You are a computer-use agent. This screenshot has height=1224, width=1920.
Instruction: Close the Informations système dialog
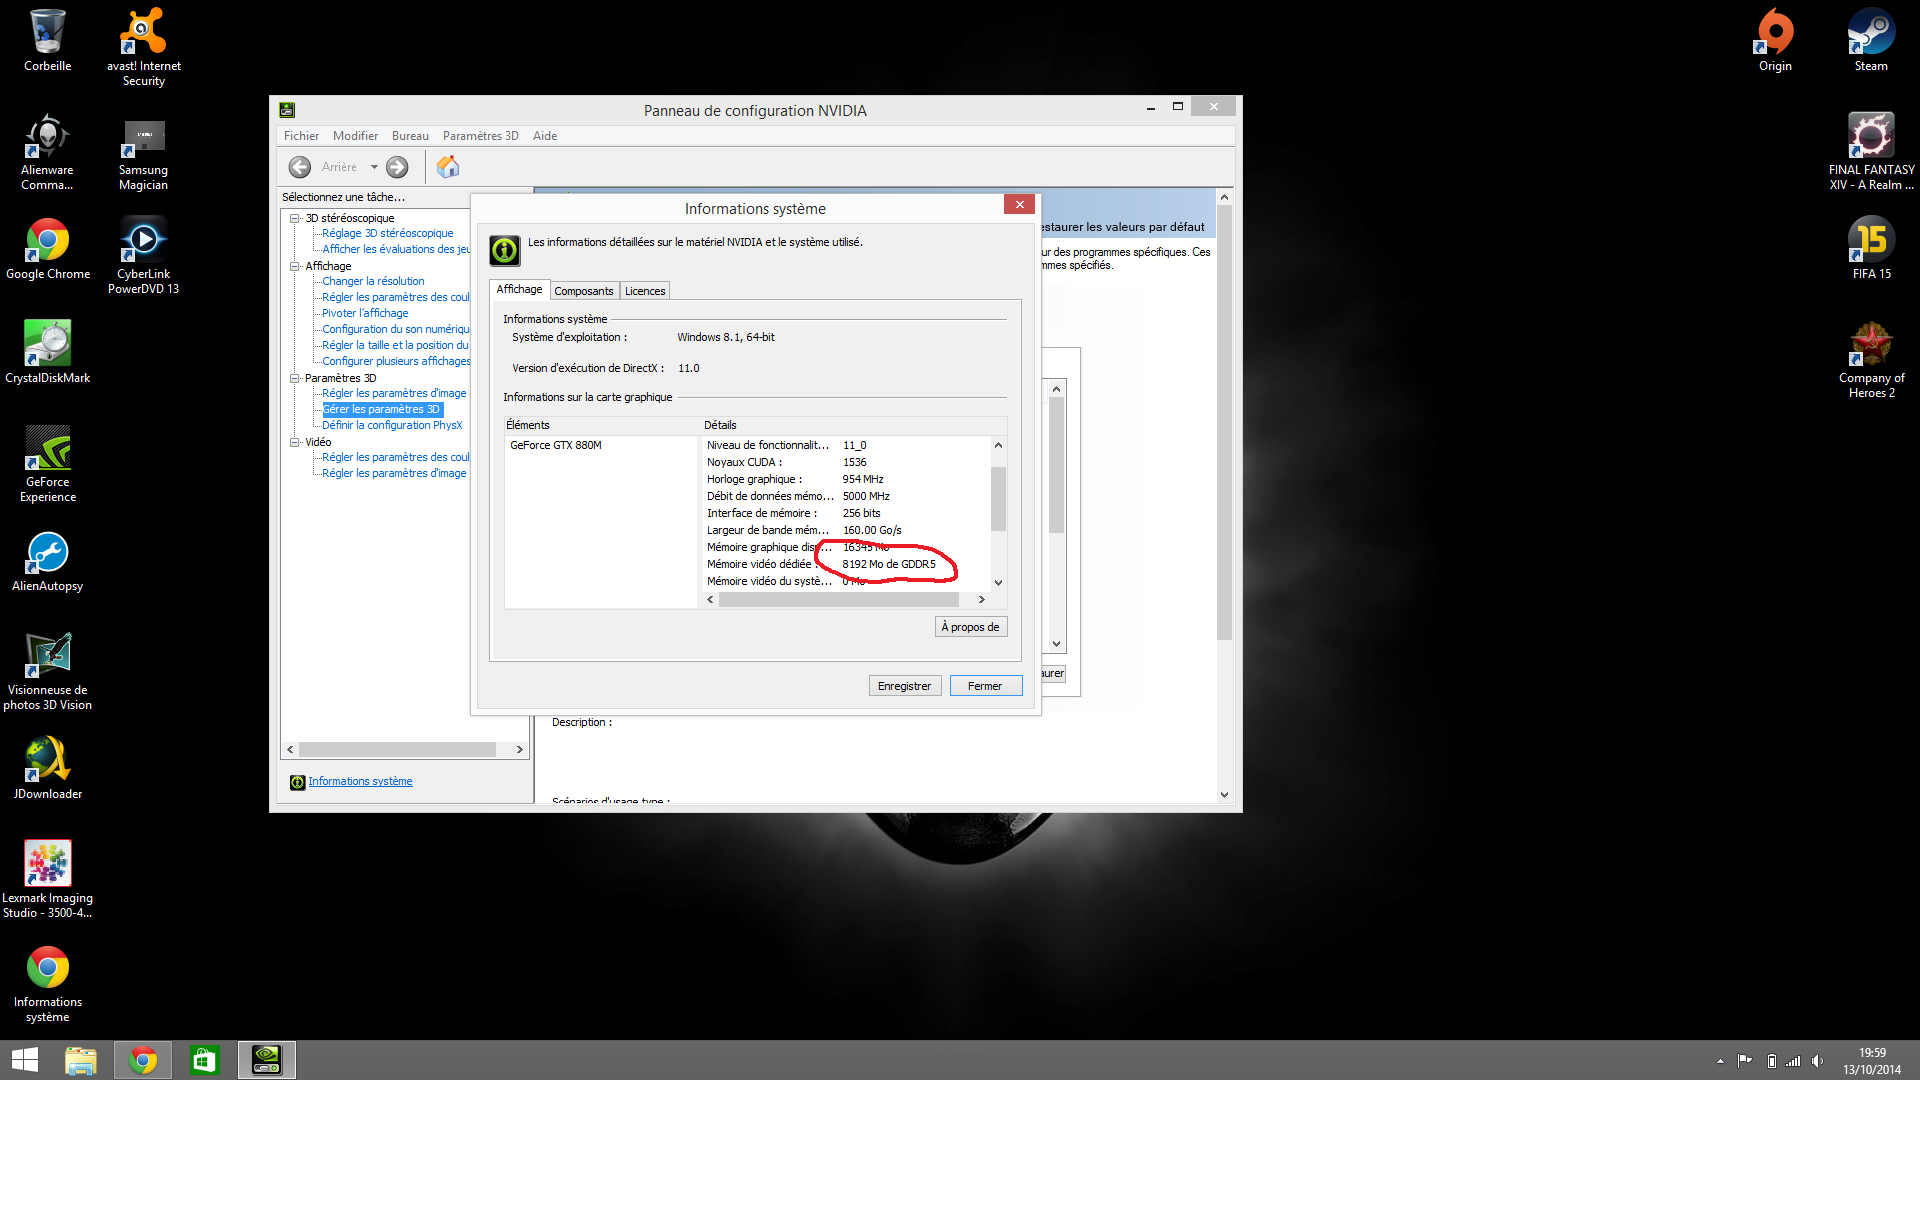1019,204
